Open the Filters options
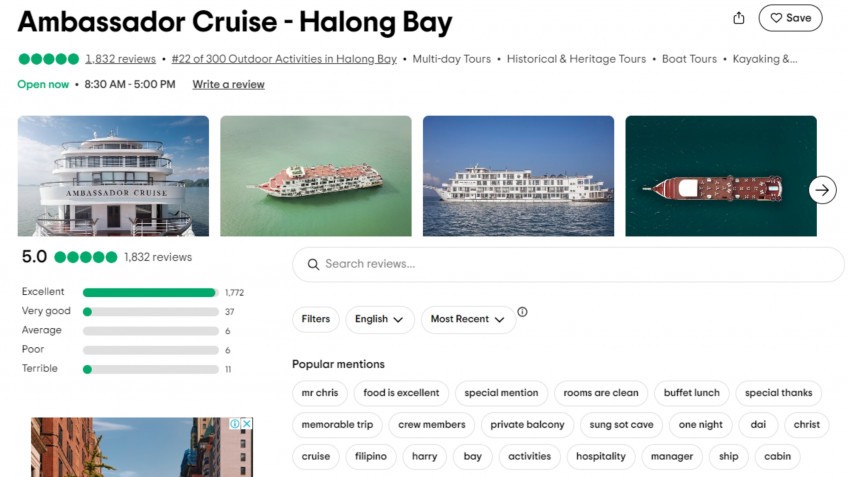 click(x=315, y=319)
